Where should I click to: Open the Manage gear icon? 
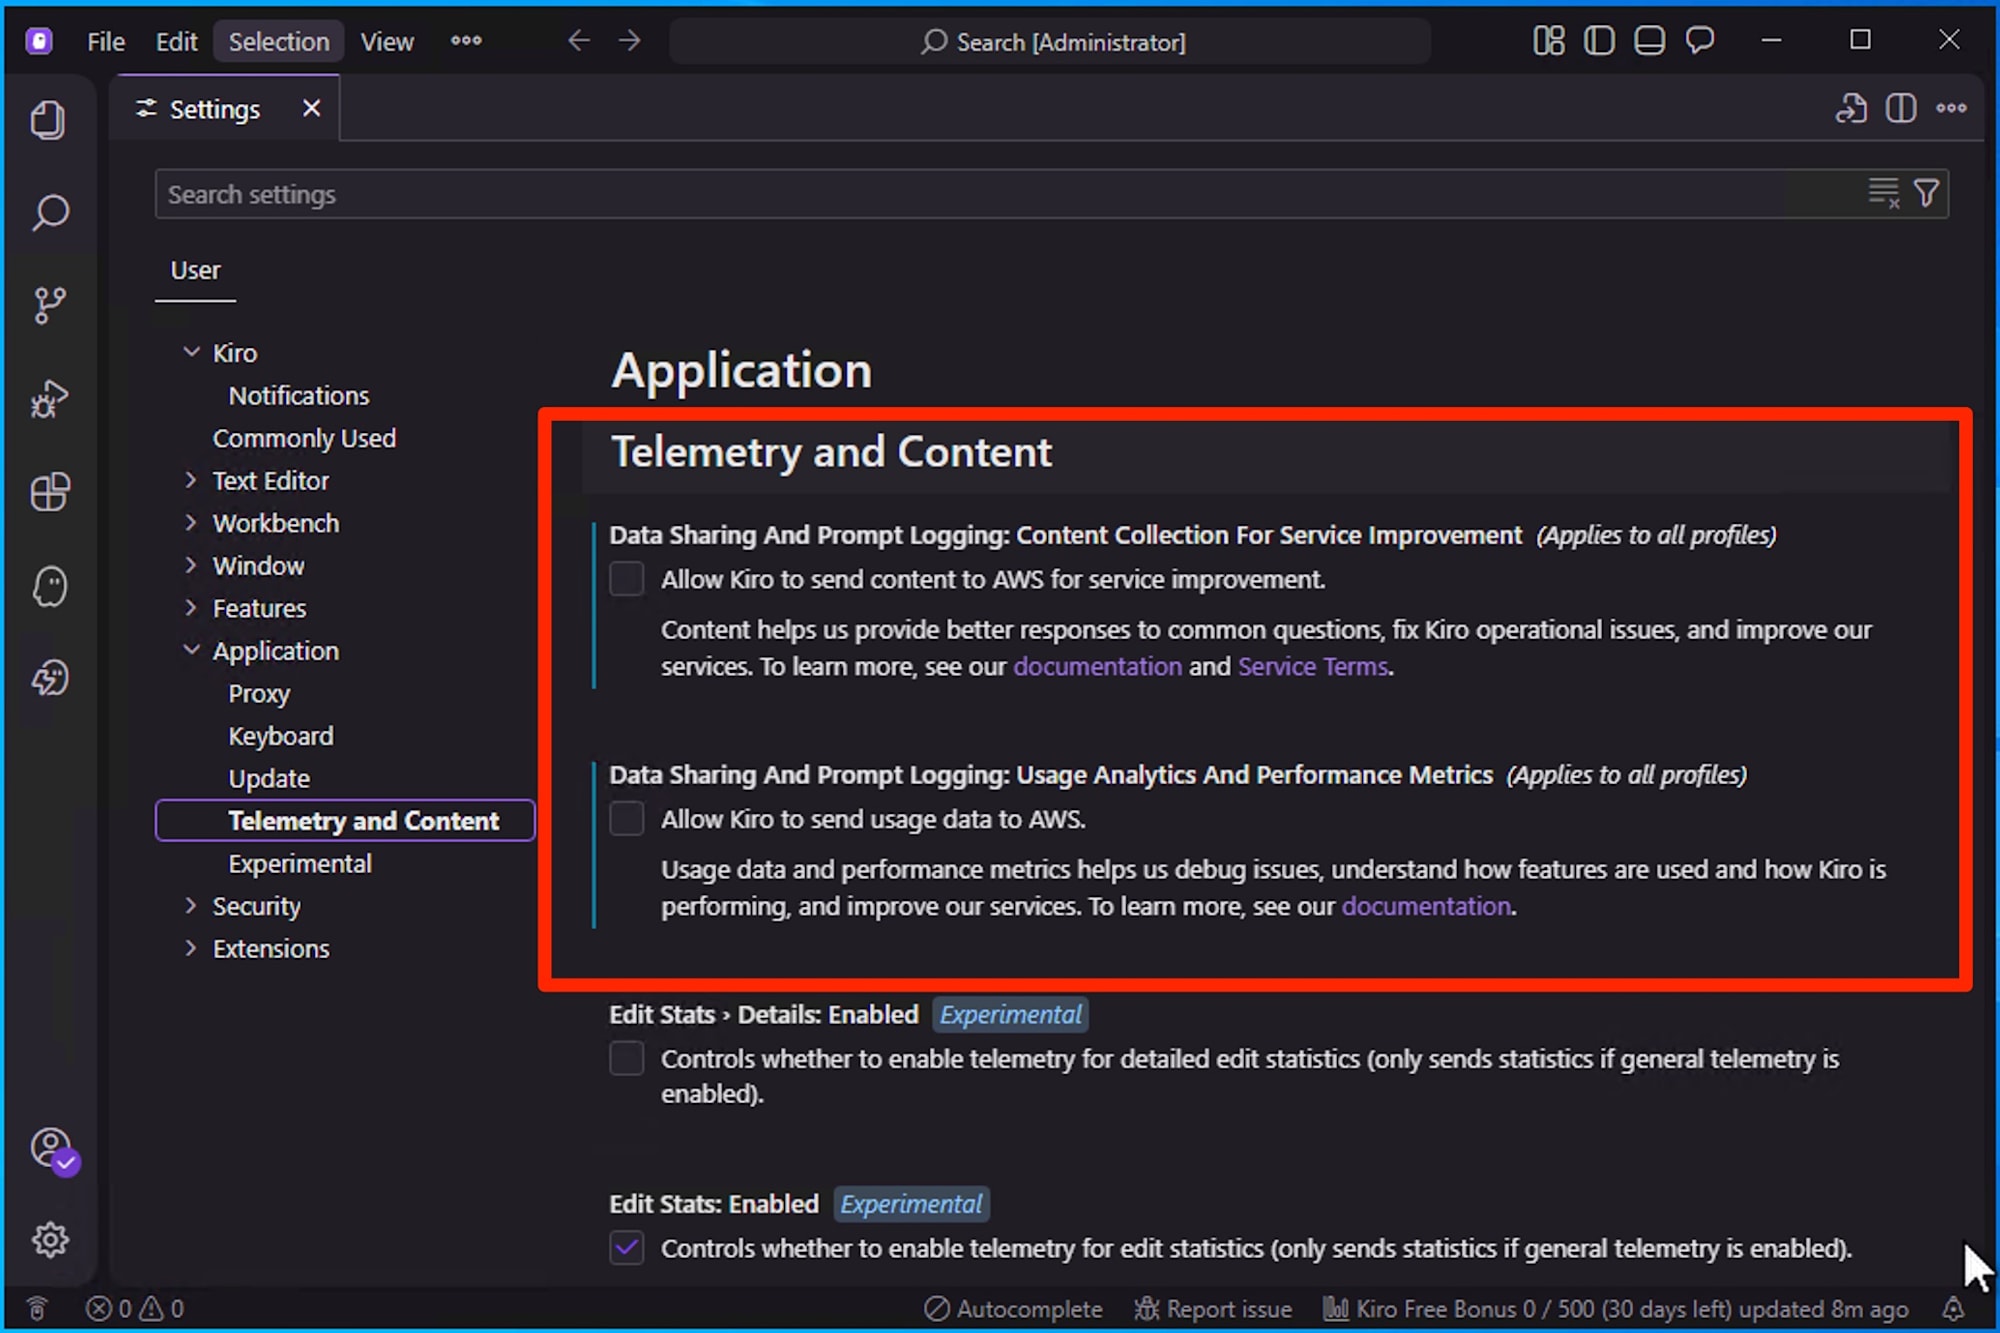tap(48, 1240)
